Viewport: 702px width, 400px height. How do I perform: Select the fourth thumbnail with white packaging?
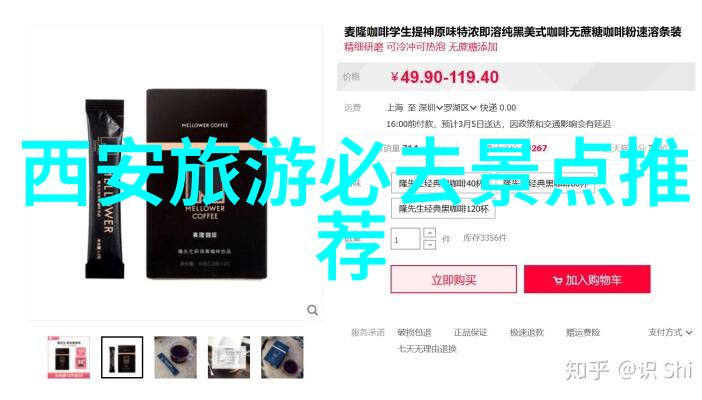click(229, 357)
